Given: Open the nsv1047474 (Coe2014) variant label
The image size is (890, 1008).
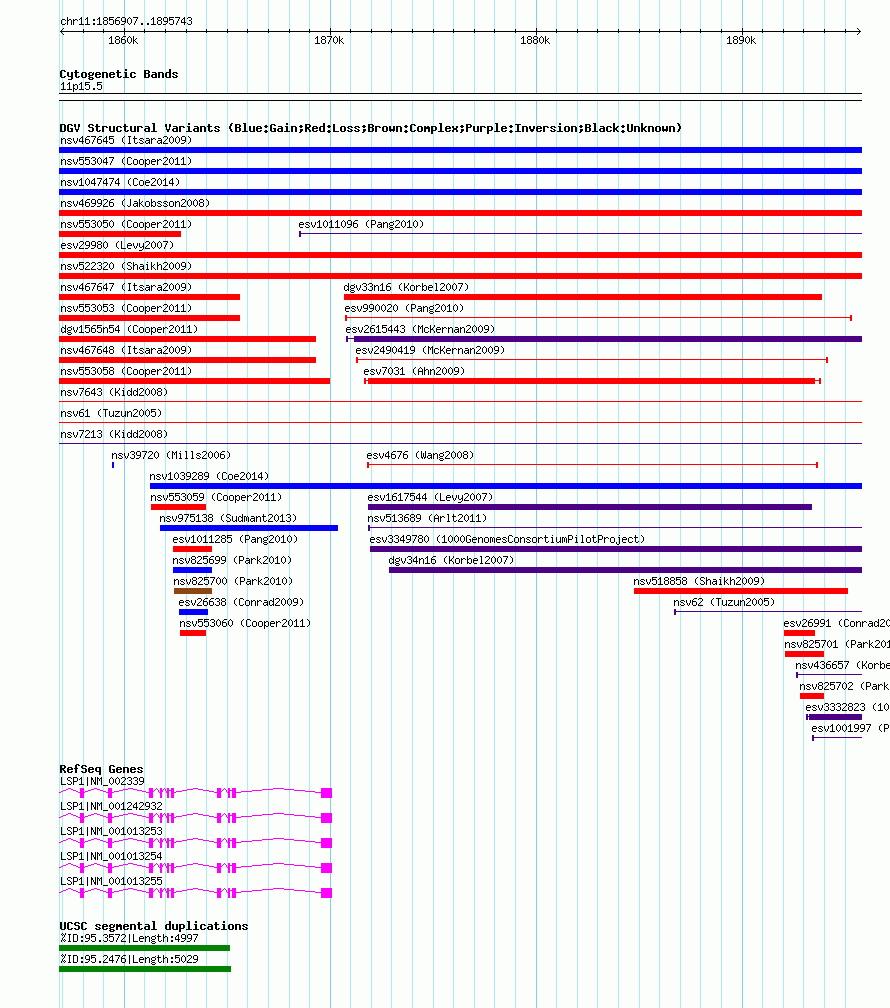Looking at the screenshot, I should click(120, 183).
